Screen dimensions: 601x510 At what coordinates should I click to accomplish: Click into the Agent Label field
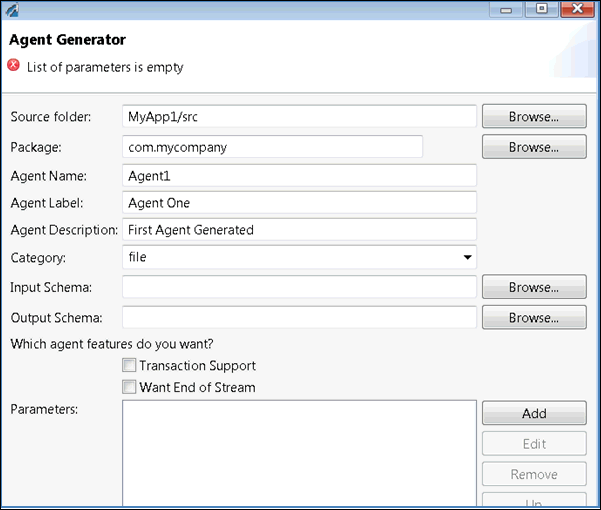299,203
